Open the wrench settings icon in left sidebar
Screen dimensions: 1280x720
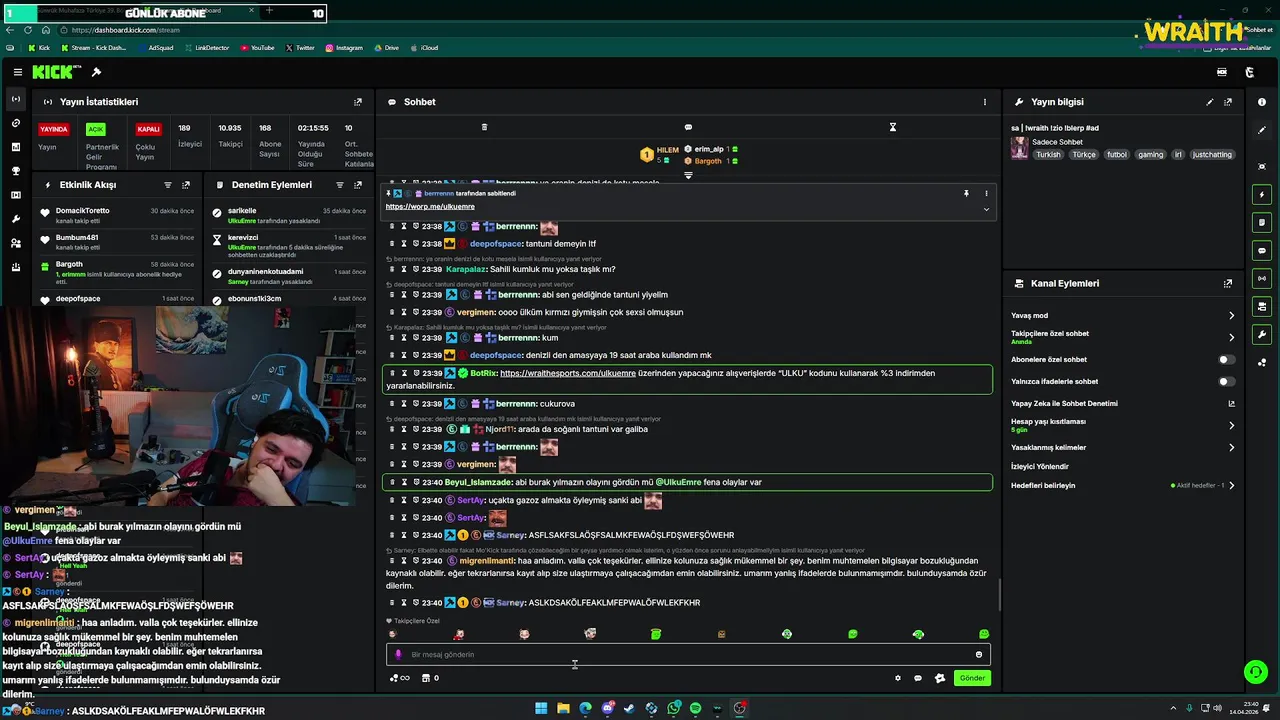point(15,219)
